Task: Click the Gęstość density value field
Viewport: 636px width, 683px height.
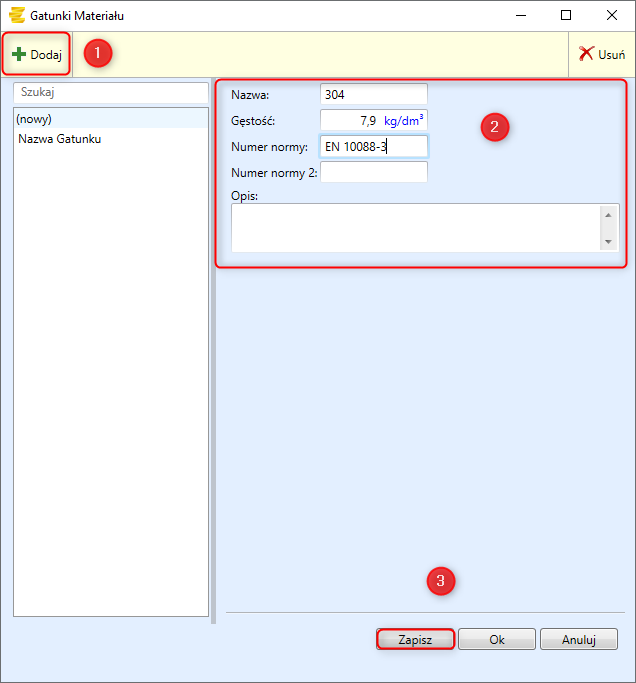Action: click(x=349, y=120)
